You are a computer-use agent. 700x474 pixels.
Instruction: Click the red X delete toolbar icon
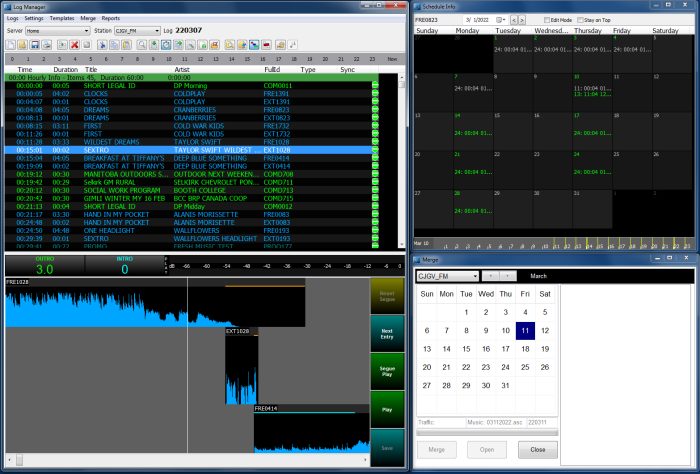pyautogui.click(x=75, y=45)
